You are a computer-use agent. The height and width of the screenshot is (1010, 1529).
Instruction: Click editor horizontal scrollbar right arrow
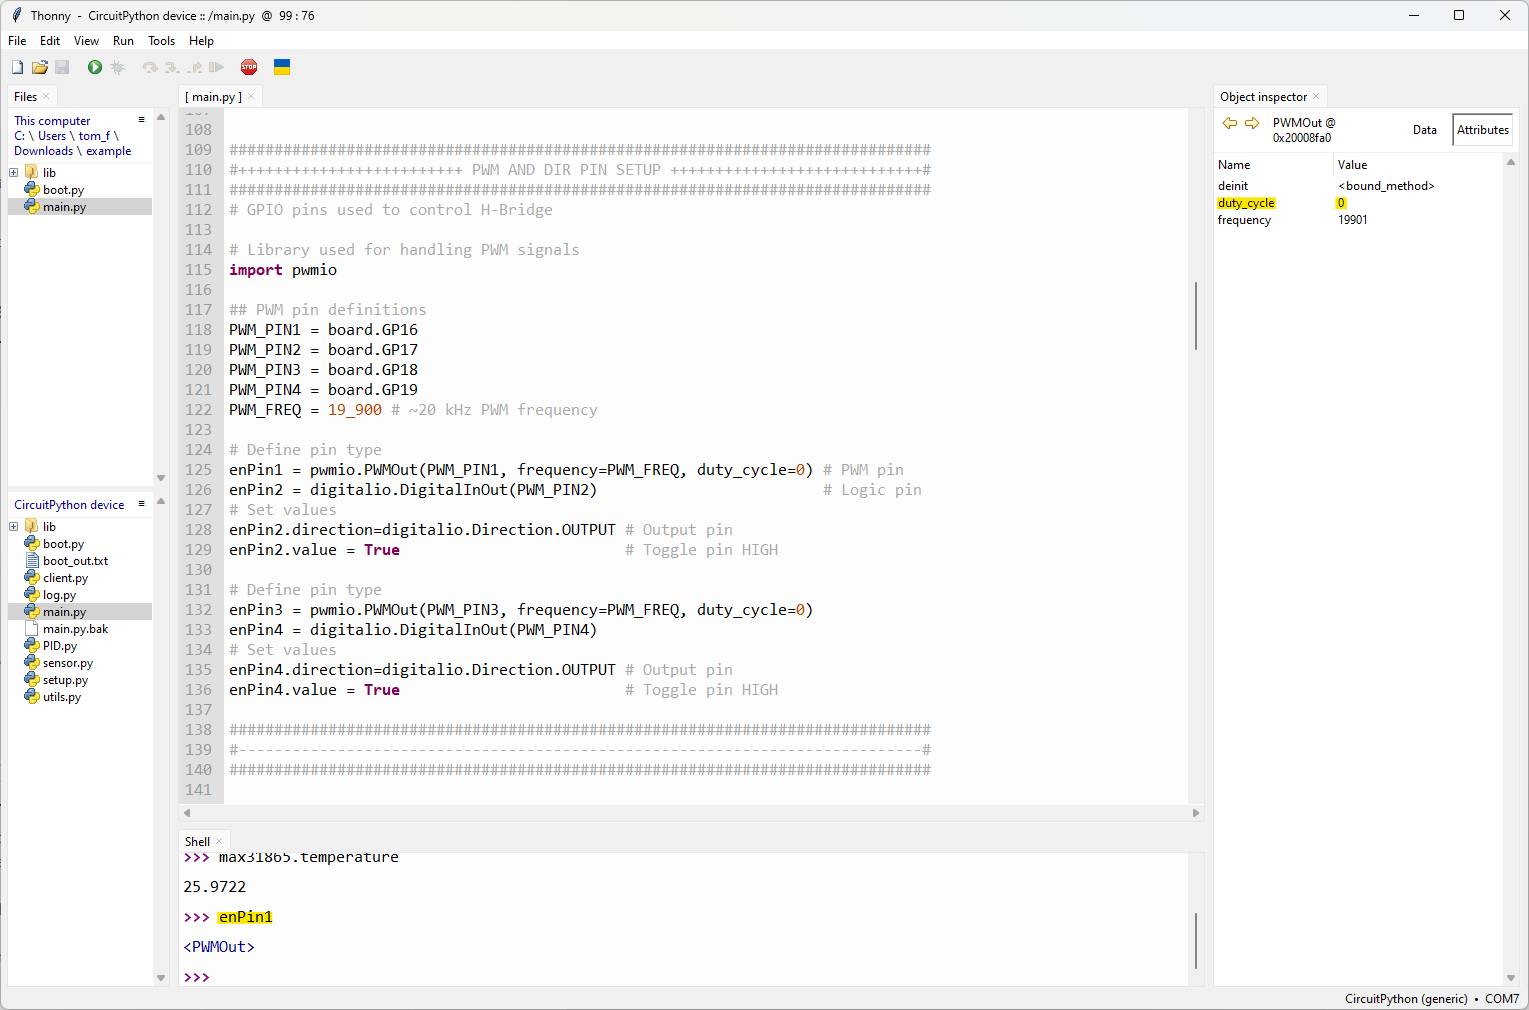(1196, 813)
